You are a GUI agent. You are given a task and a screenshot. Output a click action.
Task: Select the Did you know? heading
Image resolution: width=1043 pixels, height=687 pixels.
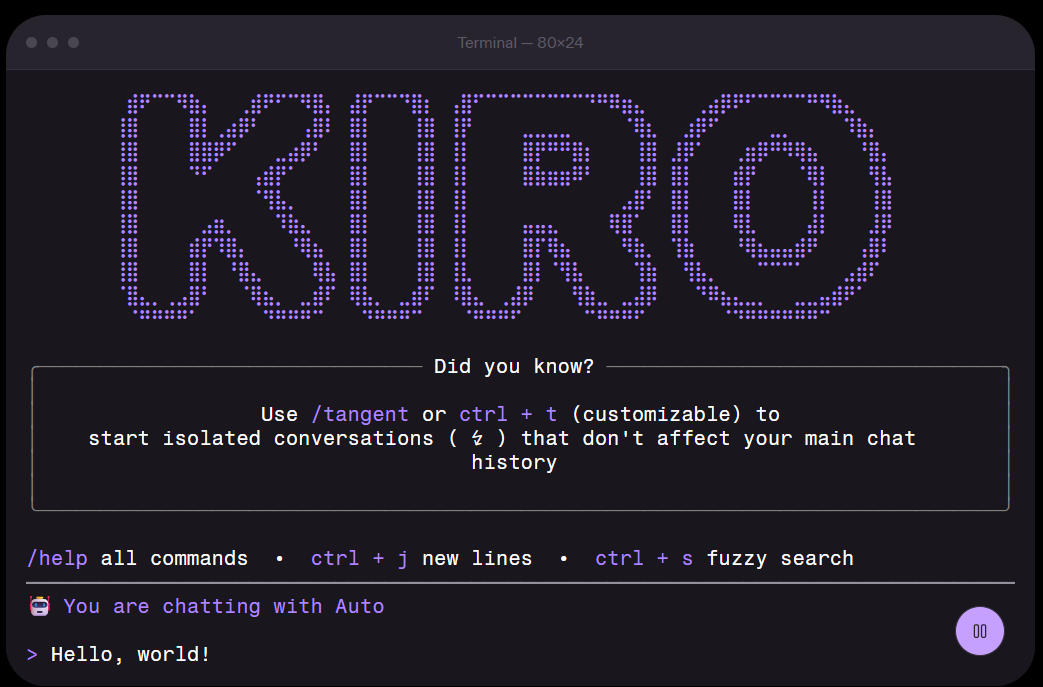point(516,366)
